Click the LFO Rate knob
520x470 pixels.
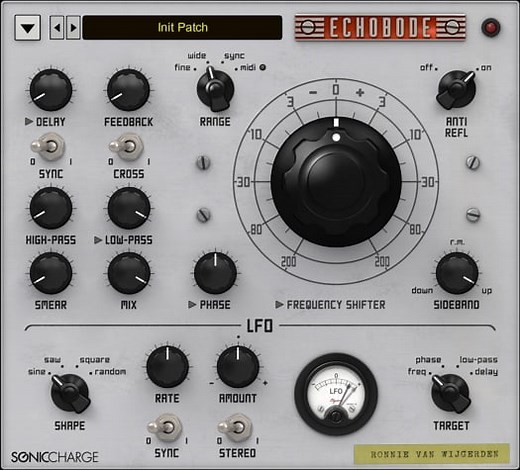(x=167, y=367)
